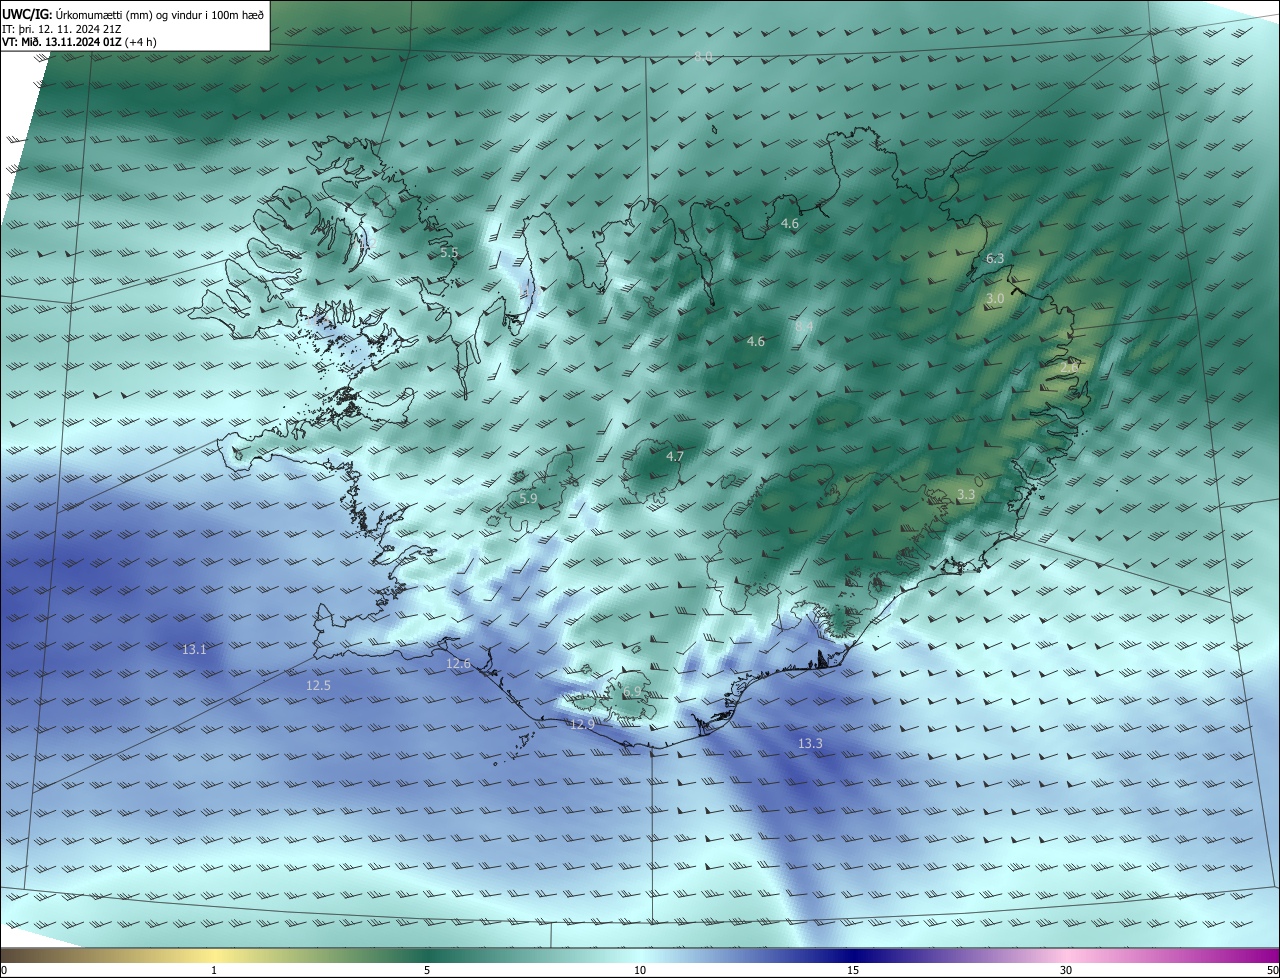The image size is (1280, 978).
Task: Click the 13.3 value label offshore
Action: tap(810, 744)
